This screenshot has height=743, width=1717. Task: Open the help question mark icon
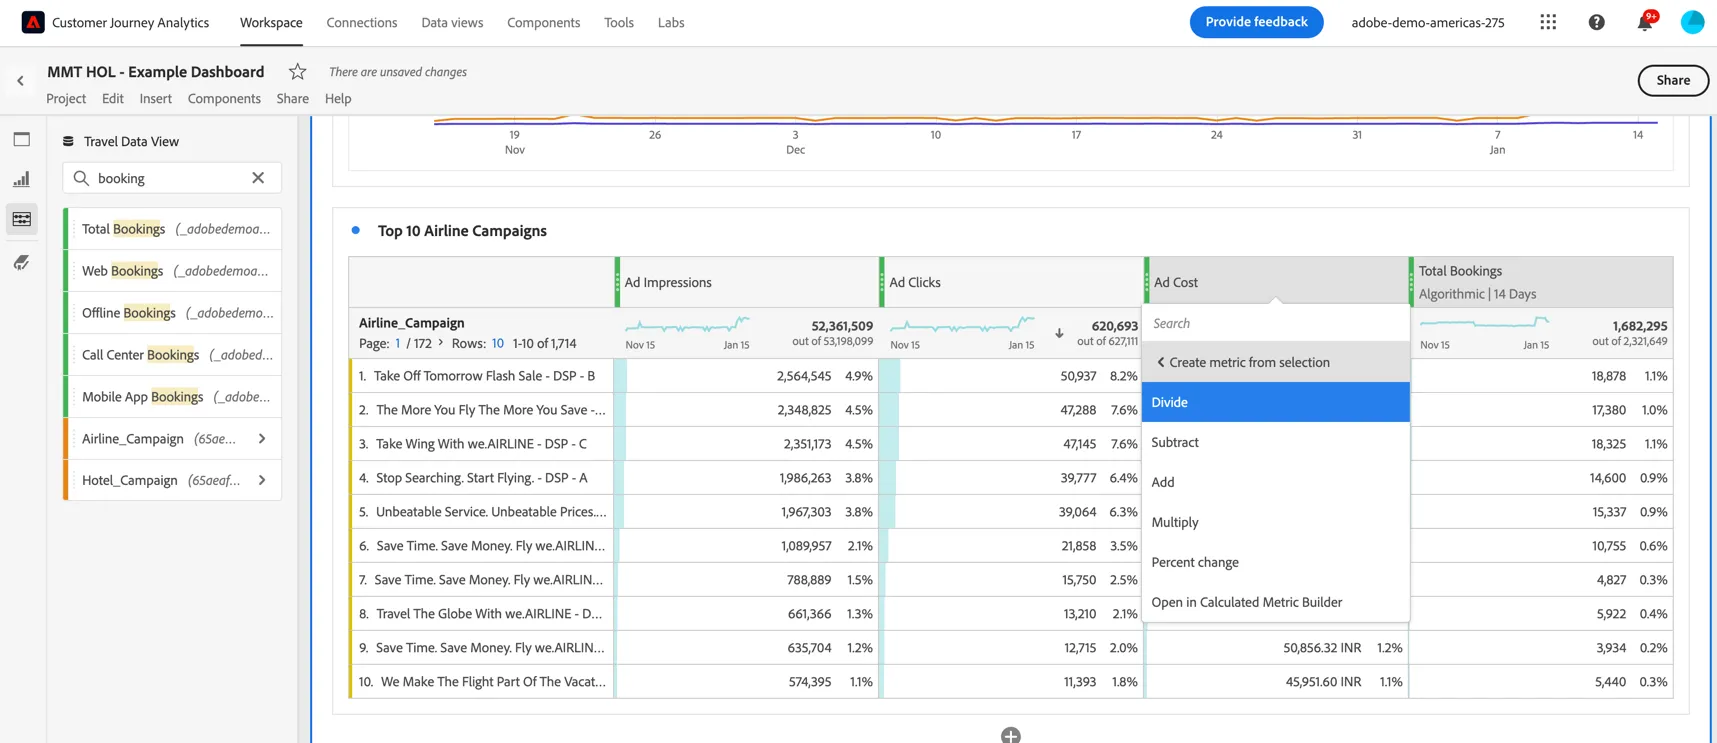(x=1596, y=22)
